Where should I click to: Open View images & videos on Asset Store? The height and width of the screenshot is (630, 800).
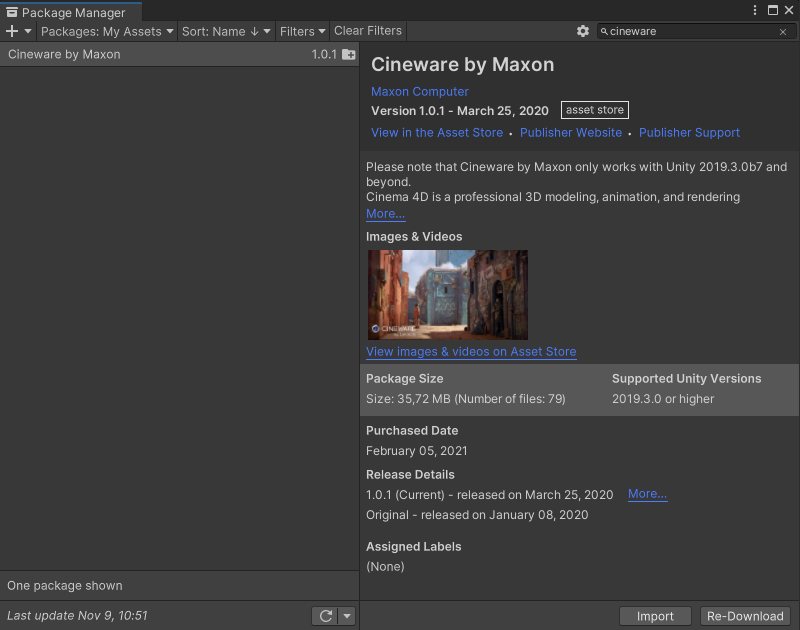[x=471, y=351]
